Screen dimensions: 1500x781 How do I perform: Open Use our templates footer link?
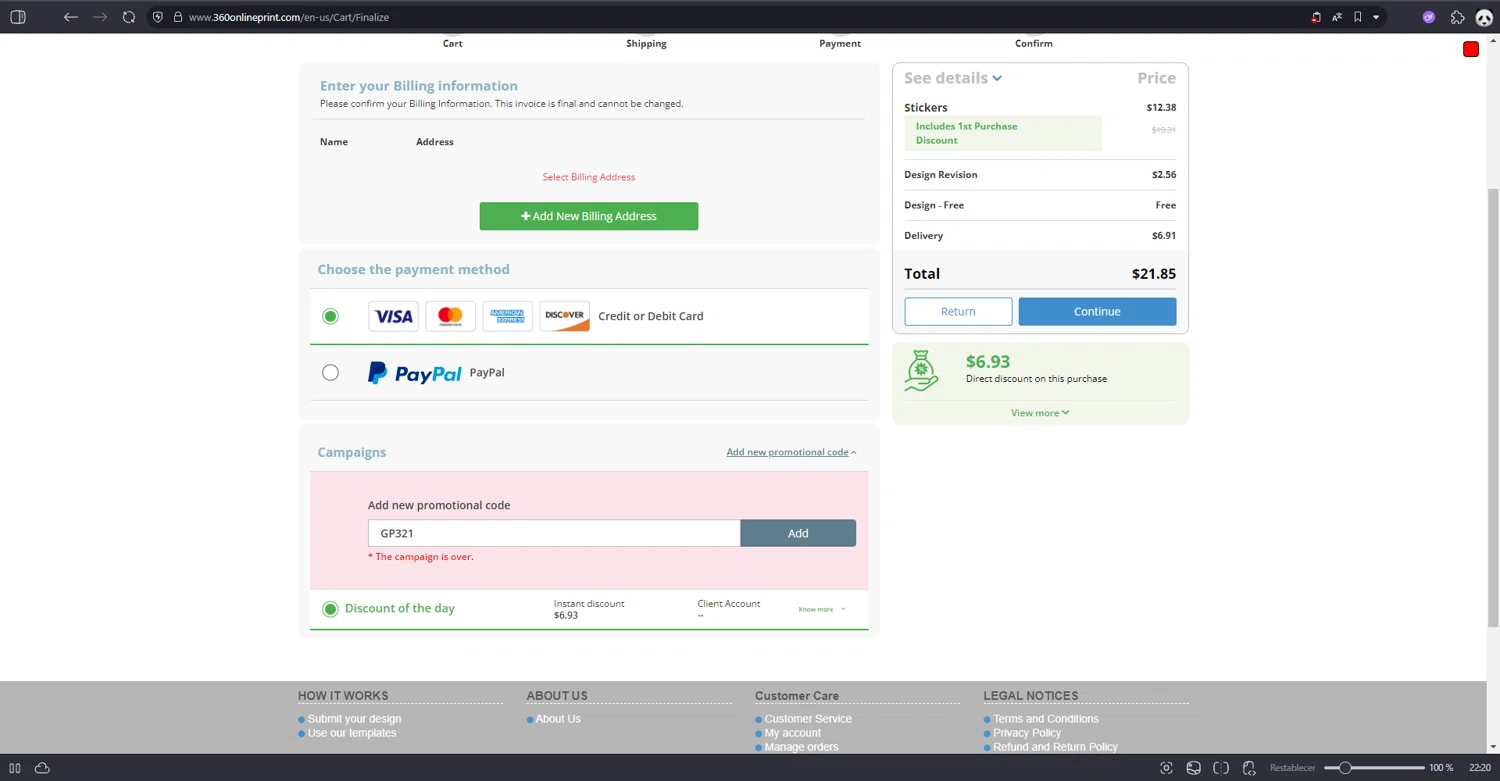[x=352, y=733]
